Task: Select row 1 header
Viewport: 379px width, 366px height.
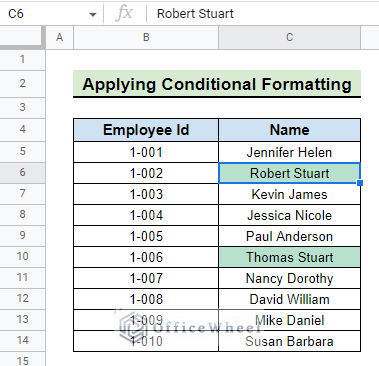Action: (x=22, y=60)
